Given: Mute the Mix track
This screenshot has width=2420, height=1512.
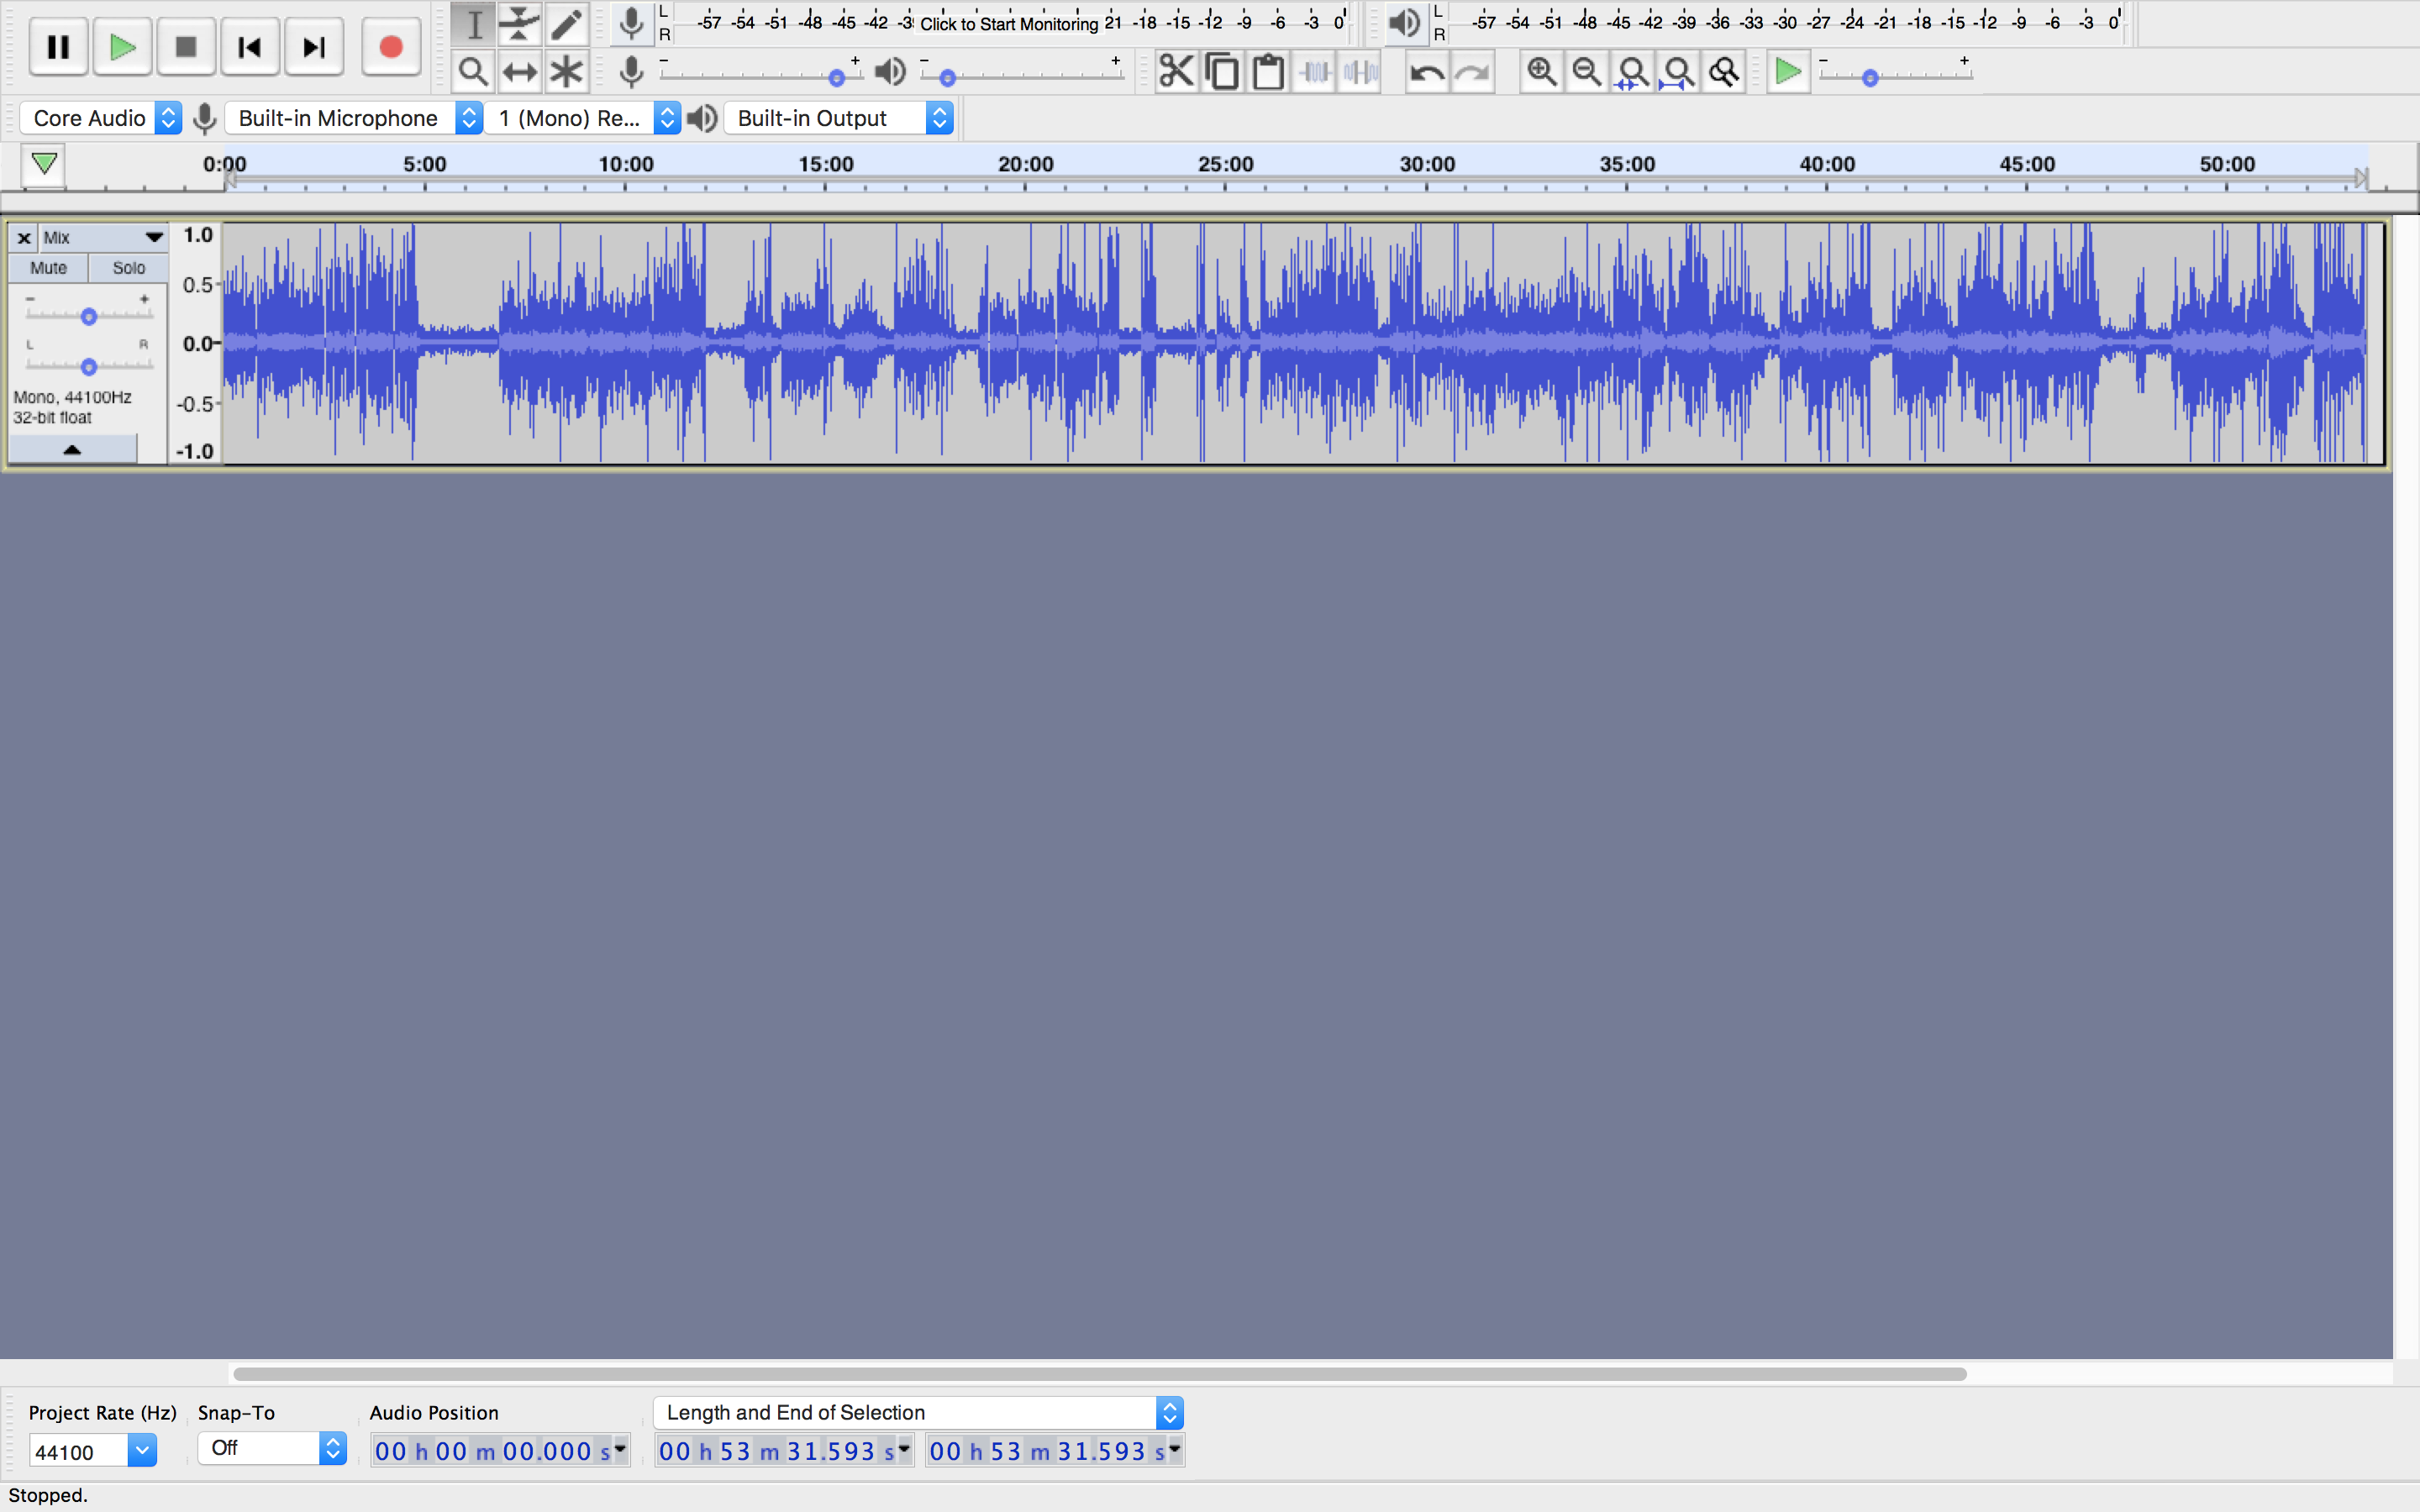Looking at the screenshot, I should point(48,268).
